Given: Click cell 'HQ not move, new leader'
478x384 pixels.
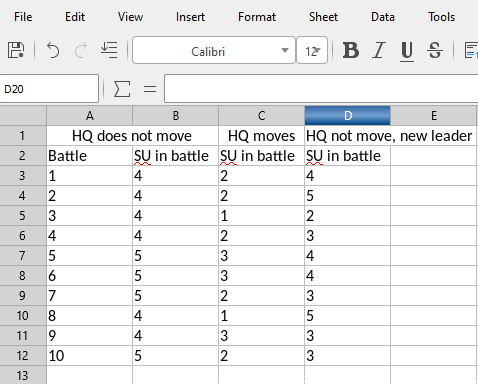Looking at the screenshot, I should [x=391, y=136].
